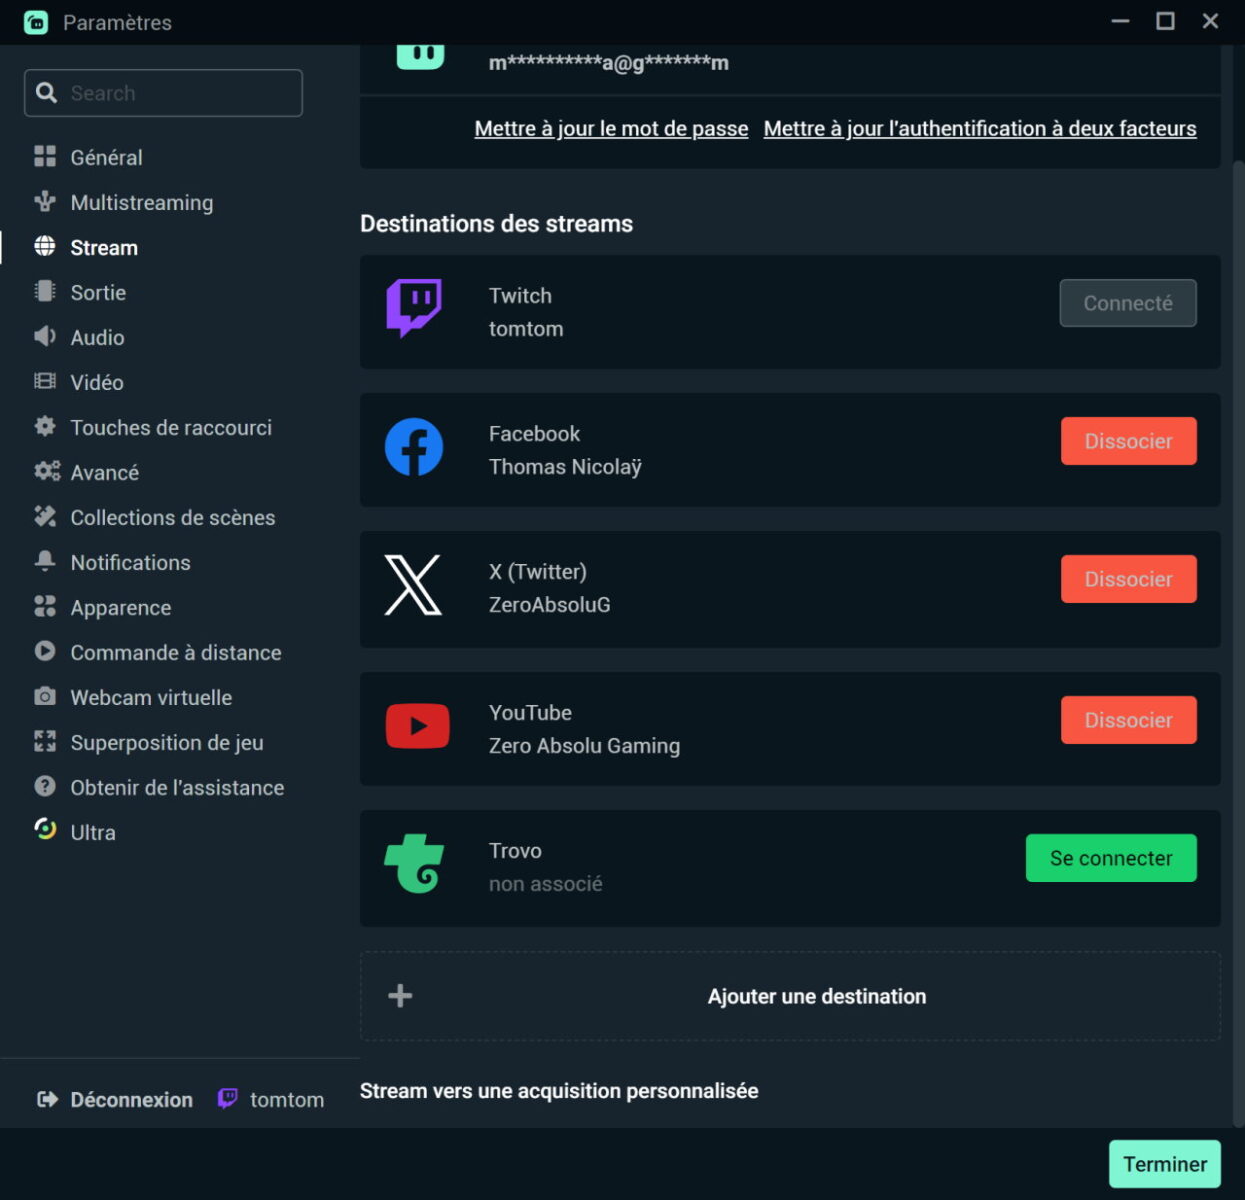The image size is (1245, 1200).
Task: Focus the Search input field
Action: (x=163, y=93)
